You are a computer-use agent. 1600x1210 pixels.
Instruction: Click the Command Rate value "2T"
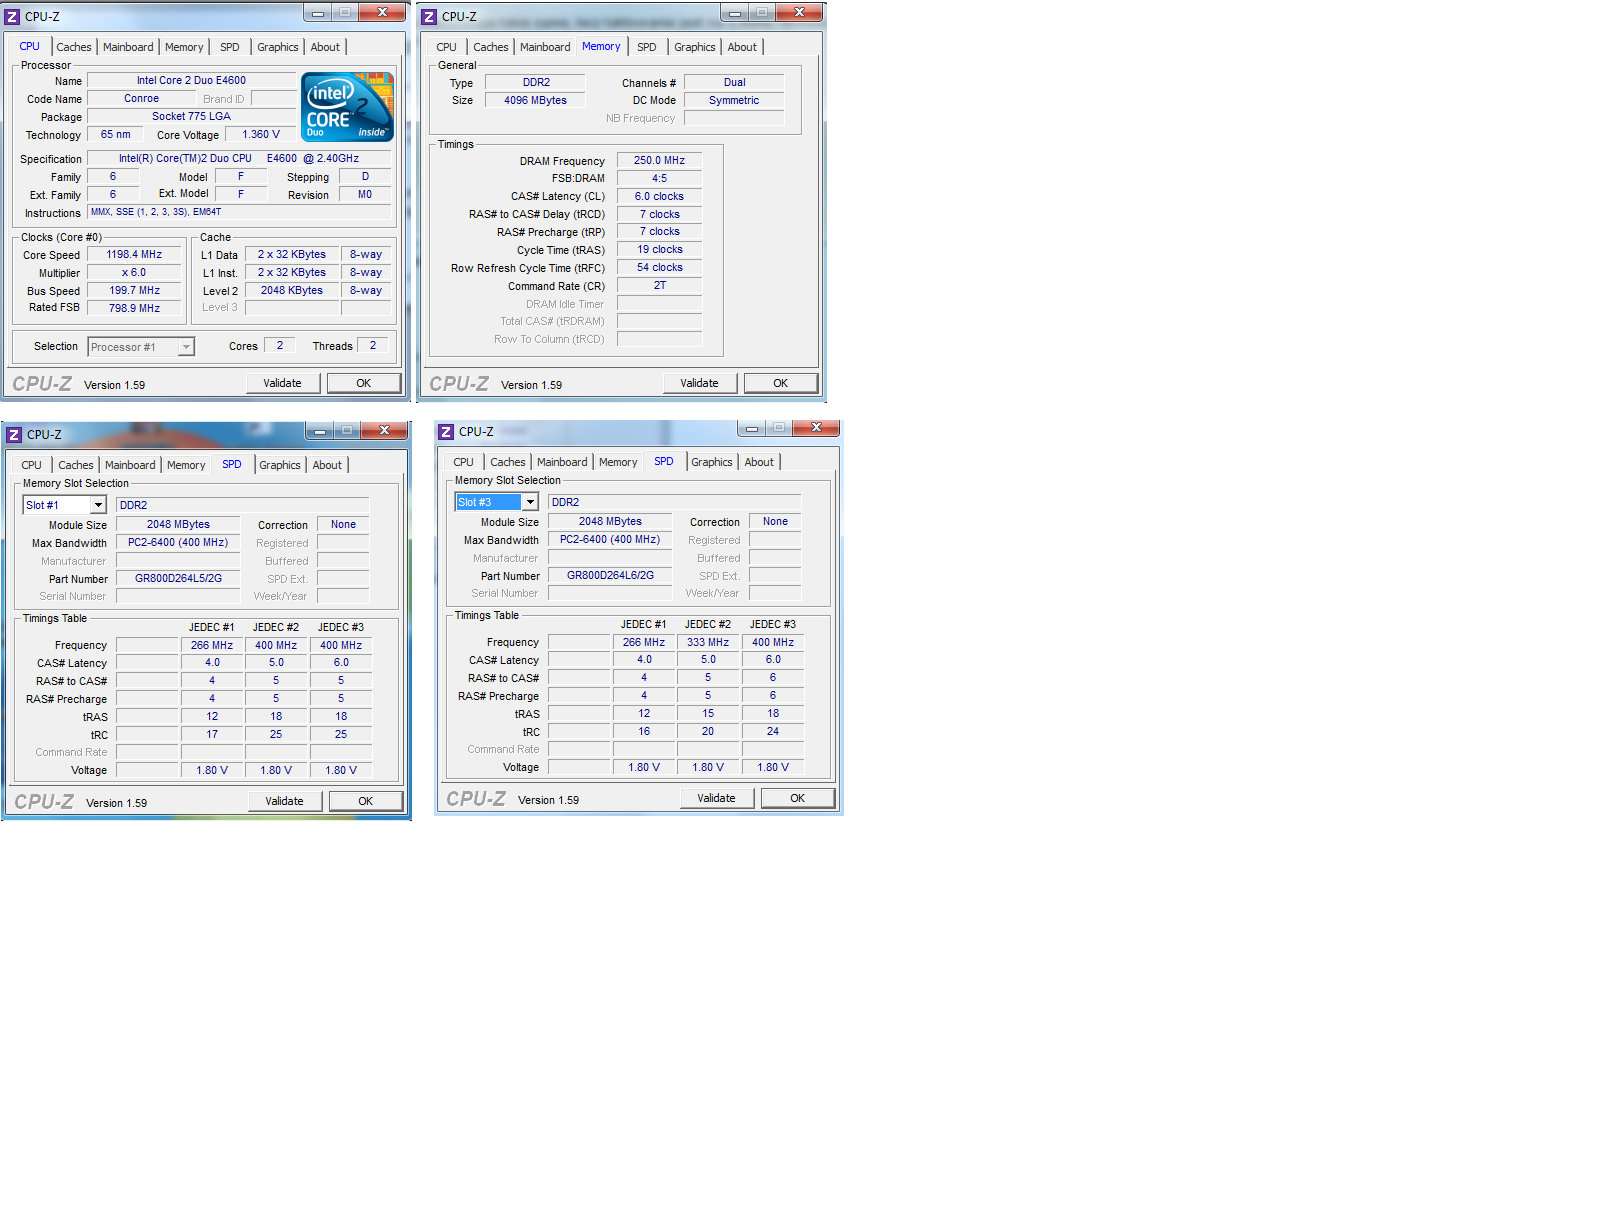point(660,286)
